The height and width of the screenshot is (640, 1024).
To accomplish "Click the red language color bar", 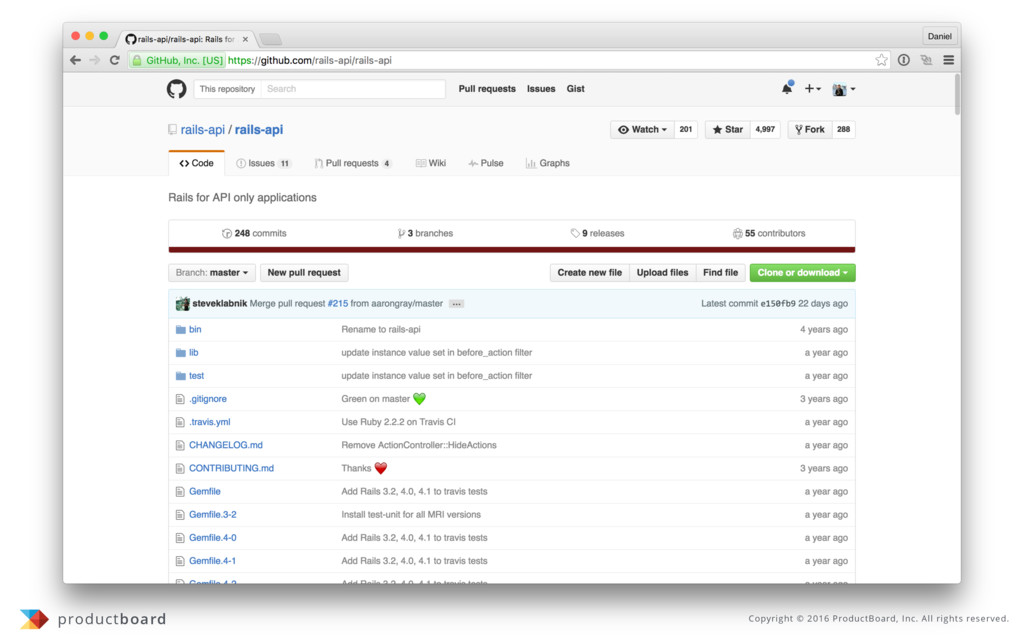I will [511, 249].
